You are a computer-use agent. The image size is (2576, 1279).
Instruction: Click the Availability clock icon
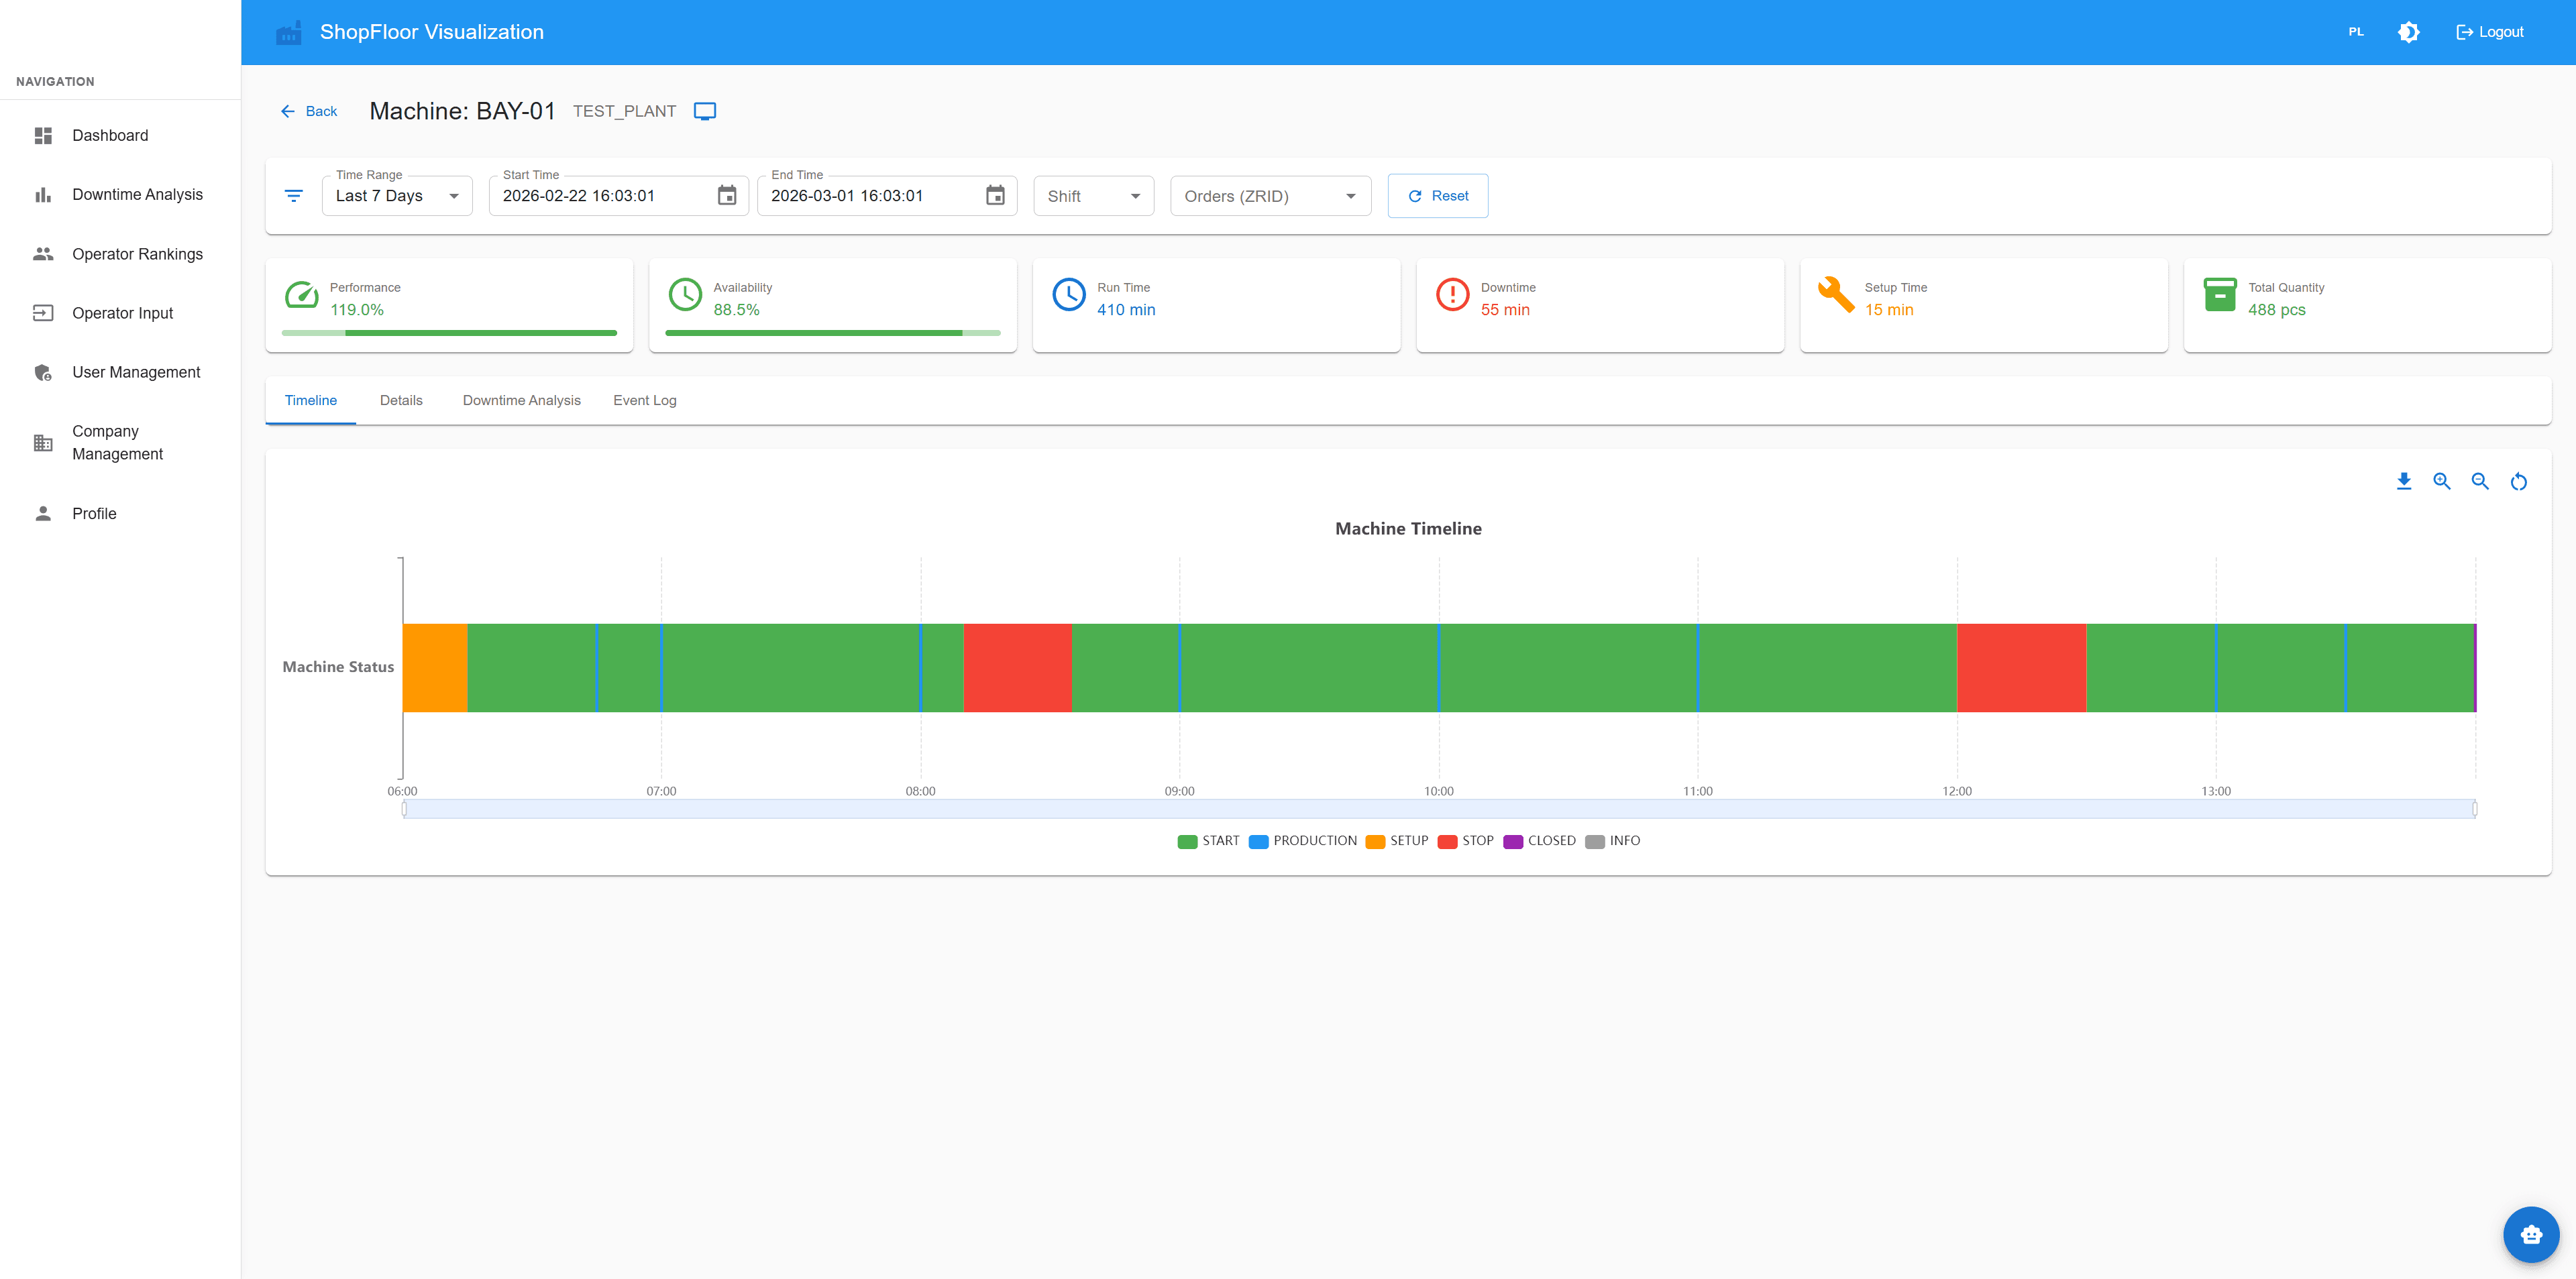click(x=685, y=295)
